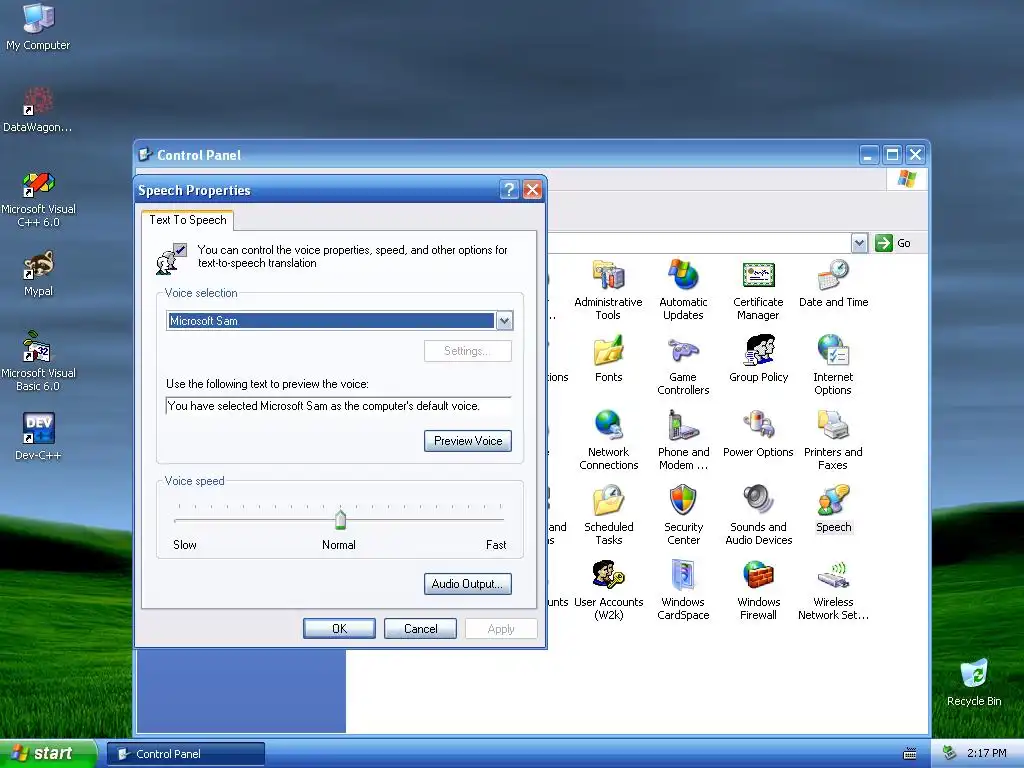Select DataWagon desktop shortcut
The width and height of the screenshot is (1024, 768).
click(x=38, y=109)
